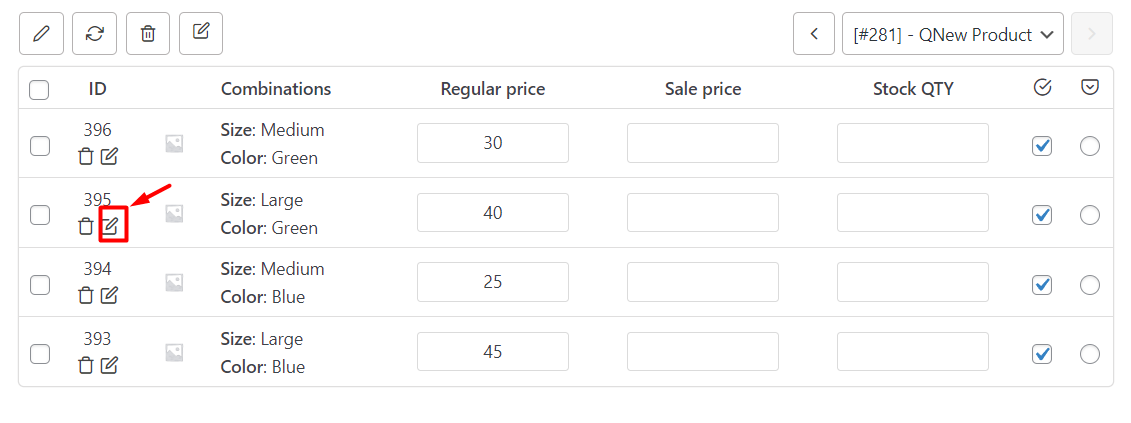The width and height of the screenshot is (1131, 423).
Task: Click the pencil edit toolbar button
Action: point(41,34)
